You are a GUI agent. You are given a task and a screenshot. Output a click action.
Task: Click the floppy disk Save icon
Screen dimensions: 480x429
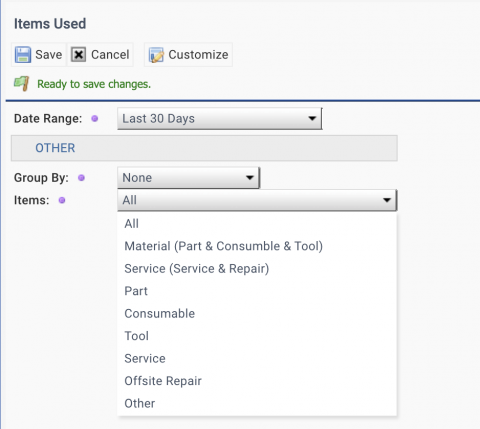pos(23,55)
